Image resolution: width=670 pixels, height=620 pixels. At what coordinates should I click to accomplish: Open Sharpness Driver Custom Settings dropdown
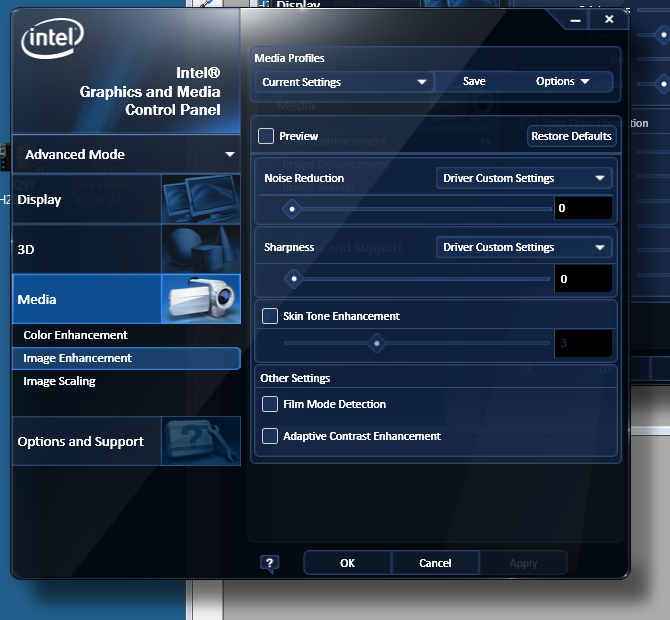click(x=524, y=247)
